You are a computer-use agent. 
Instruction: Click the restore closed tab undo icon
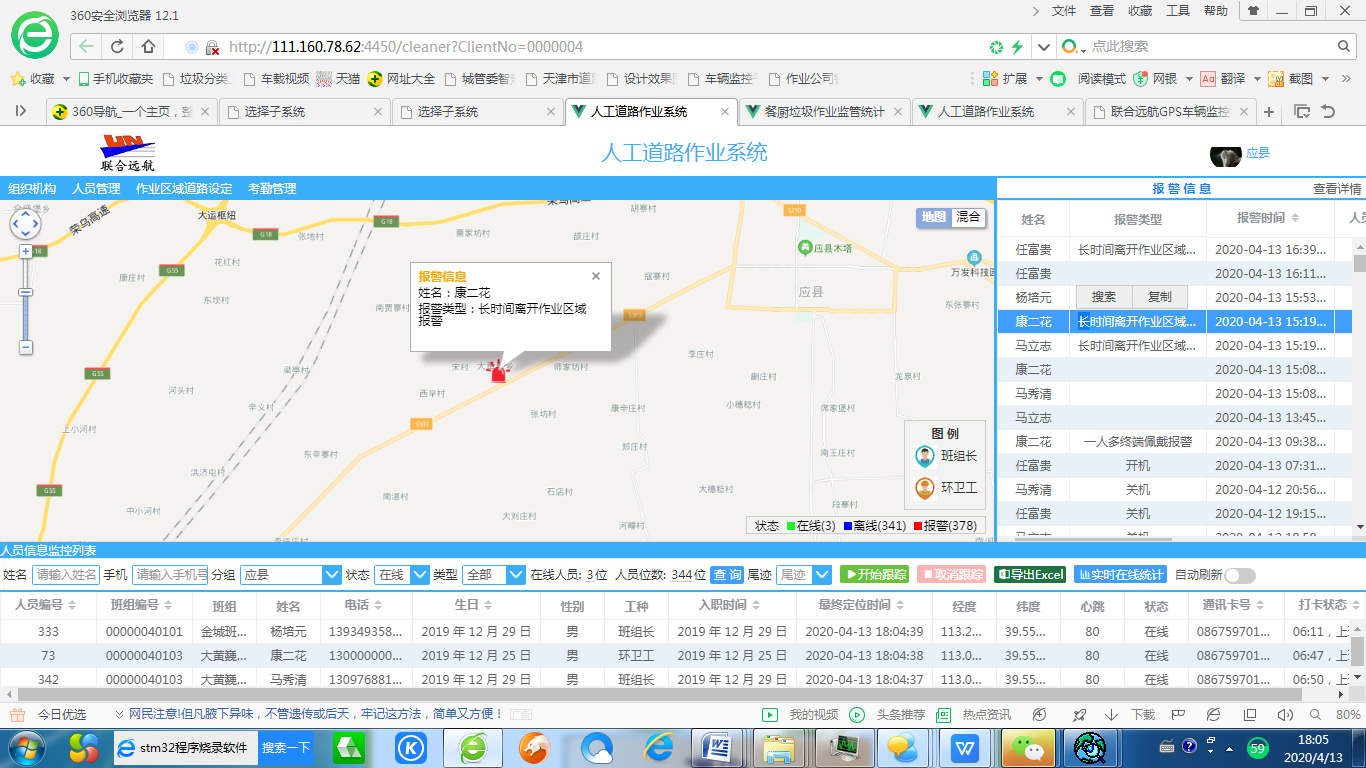[x=1328, y=112]
